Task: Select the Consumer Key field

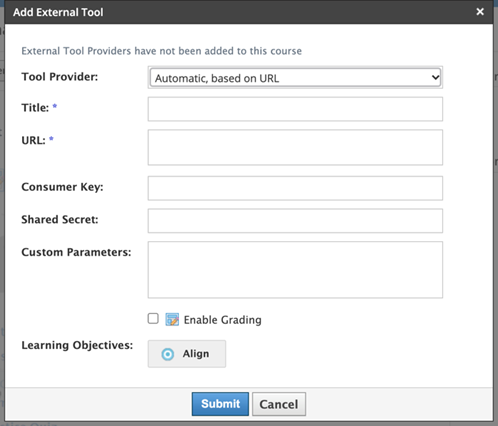Action: click(295, 188)
